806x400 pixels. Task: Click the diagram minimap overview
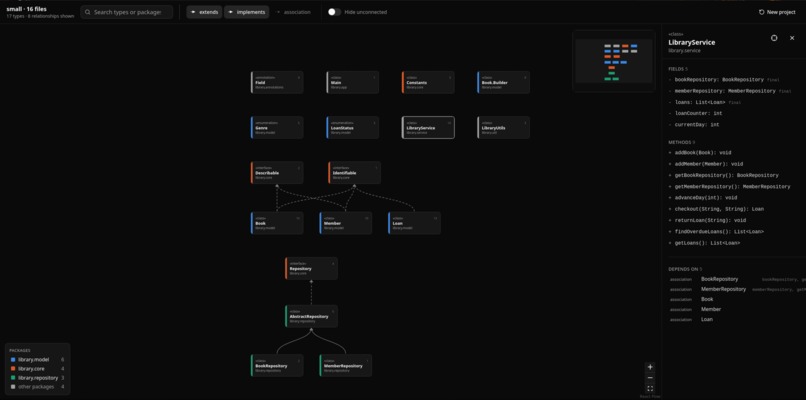coord(614,61)
